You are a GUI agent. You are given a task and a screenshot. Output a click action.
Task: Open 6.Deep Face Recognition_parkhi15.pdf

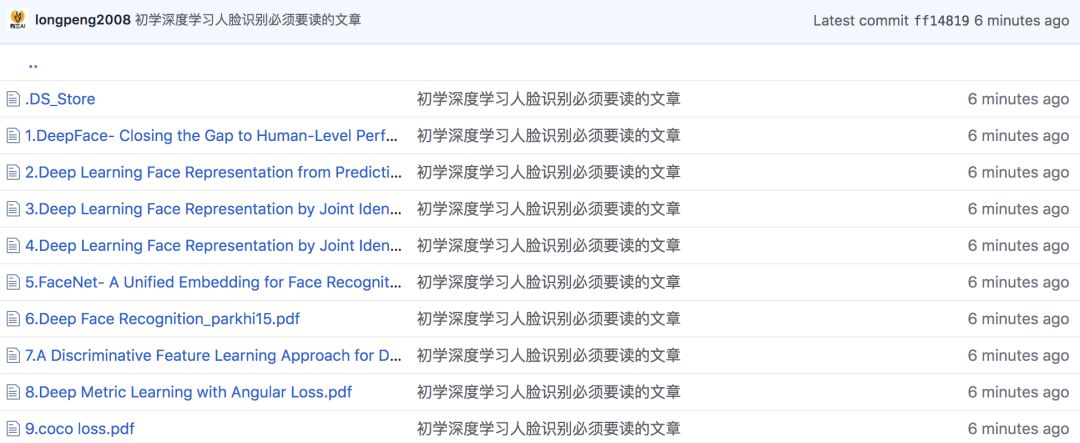point(163,319)
